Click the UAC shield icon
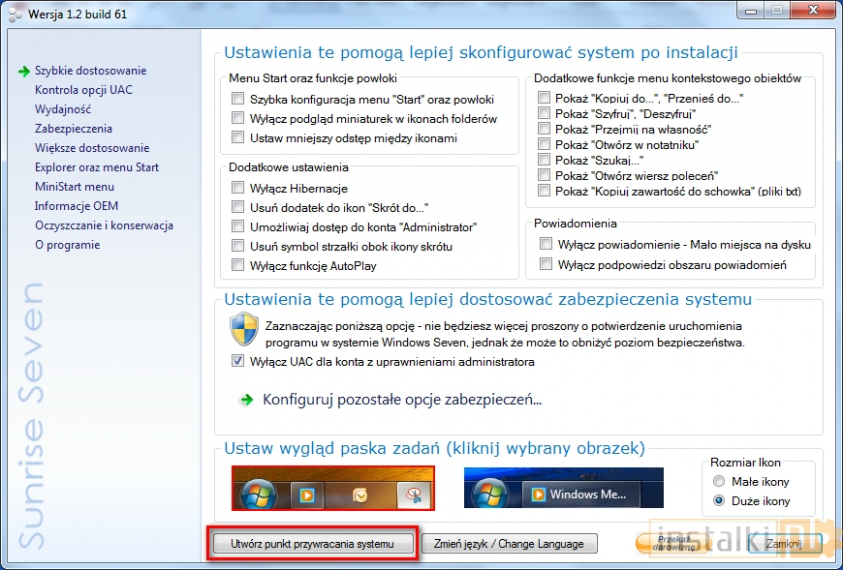The width and height of the screenshot is (843, 570). (244, 329)
